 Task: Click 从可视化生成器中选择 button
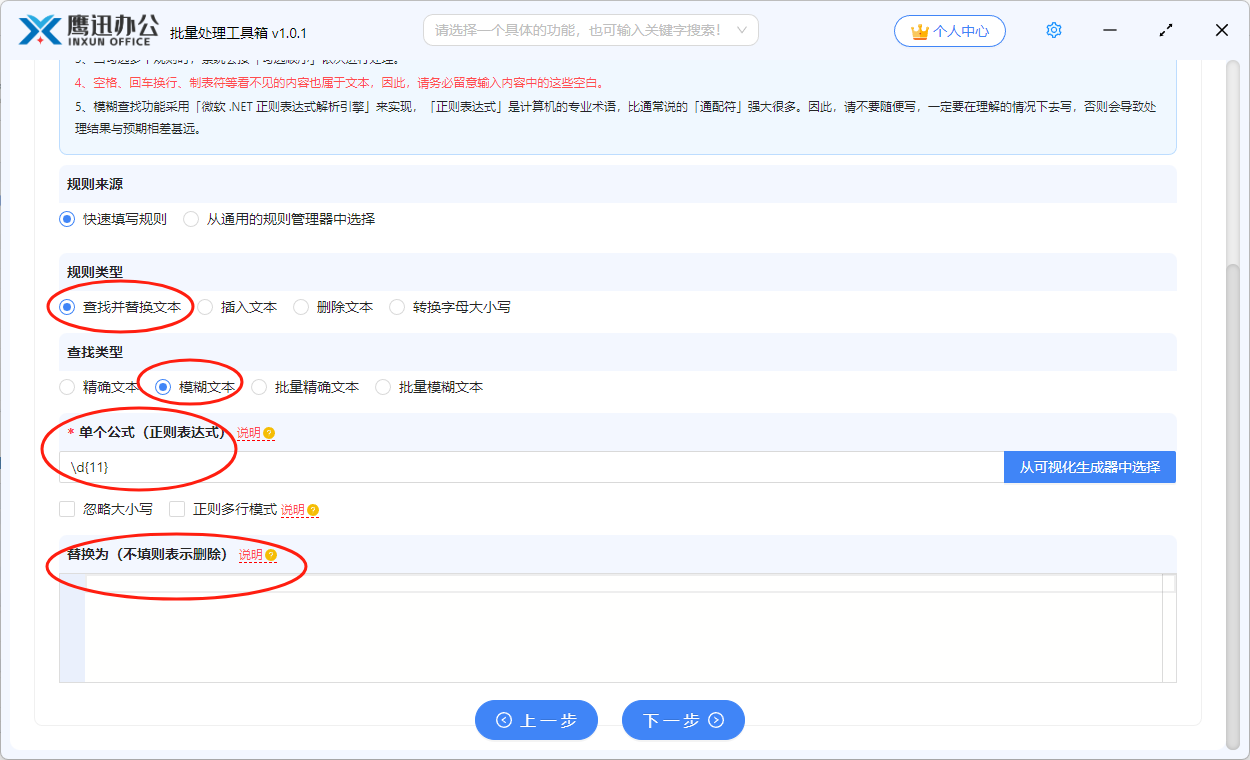coord(1090,467)
